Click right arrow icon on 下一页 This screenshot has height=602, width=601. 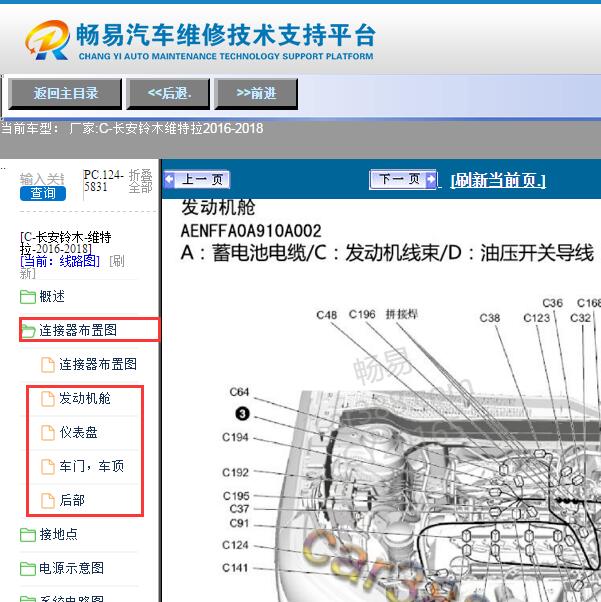(431, 179)
